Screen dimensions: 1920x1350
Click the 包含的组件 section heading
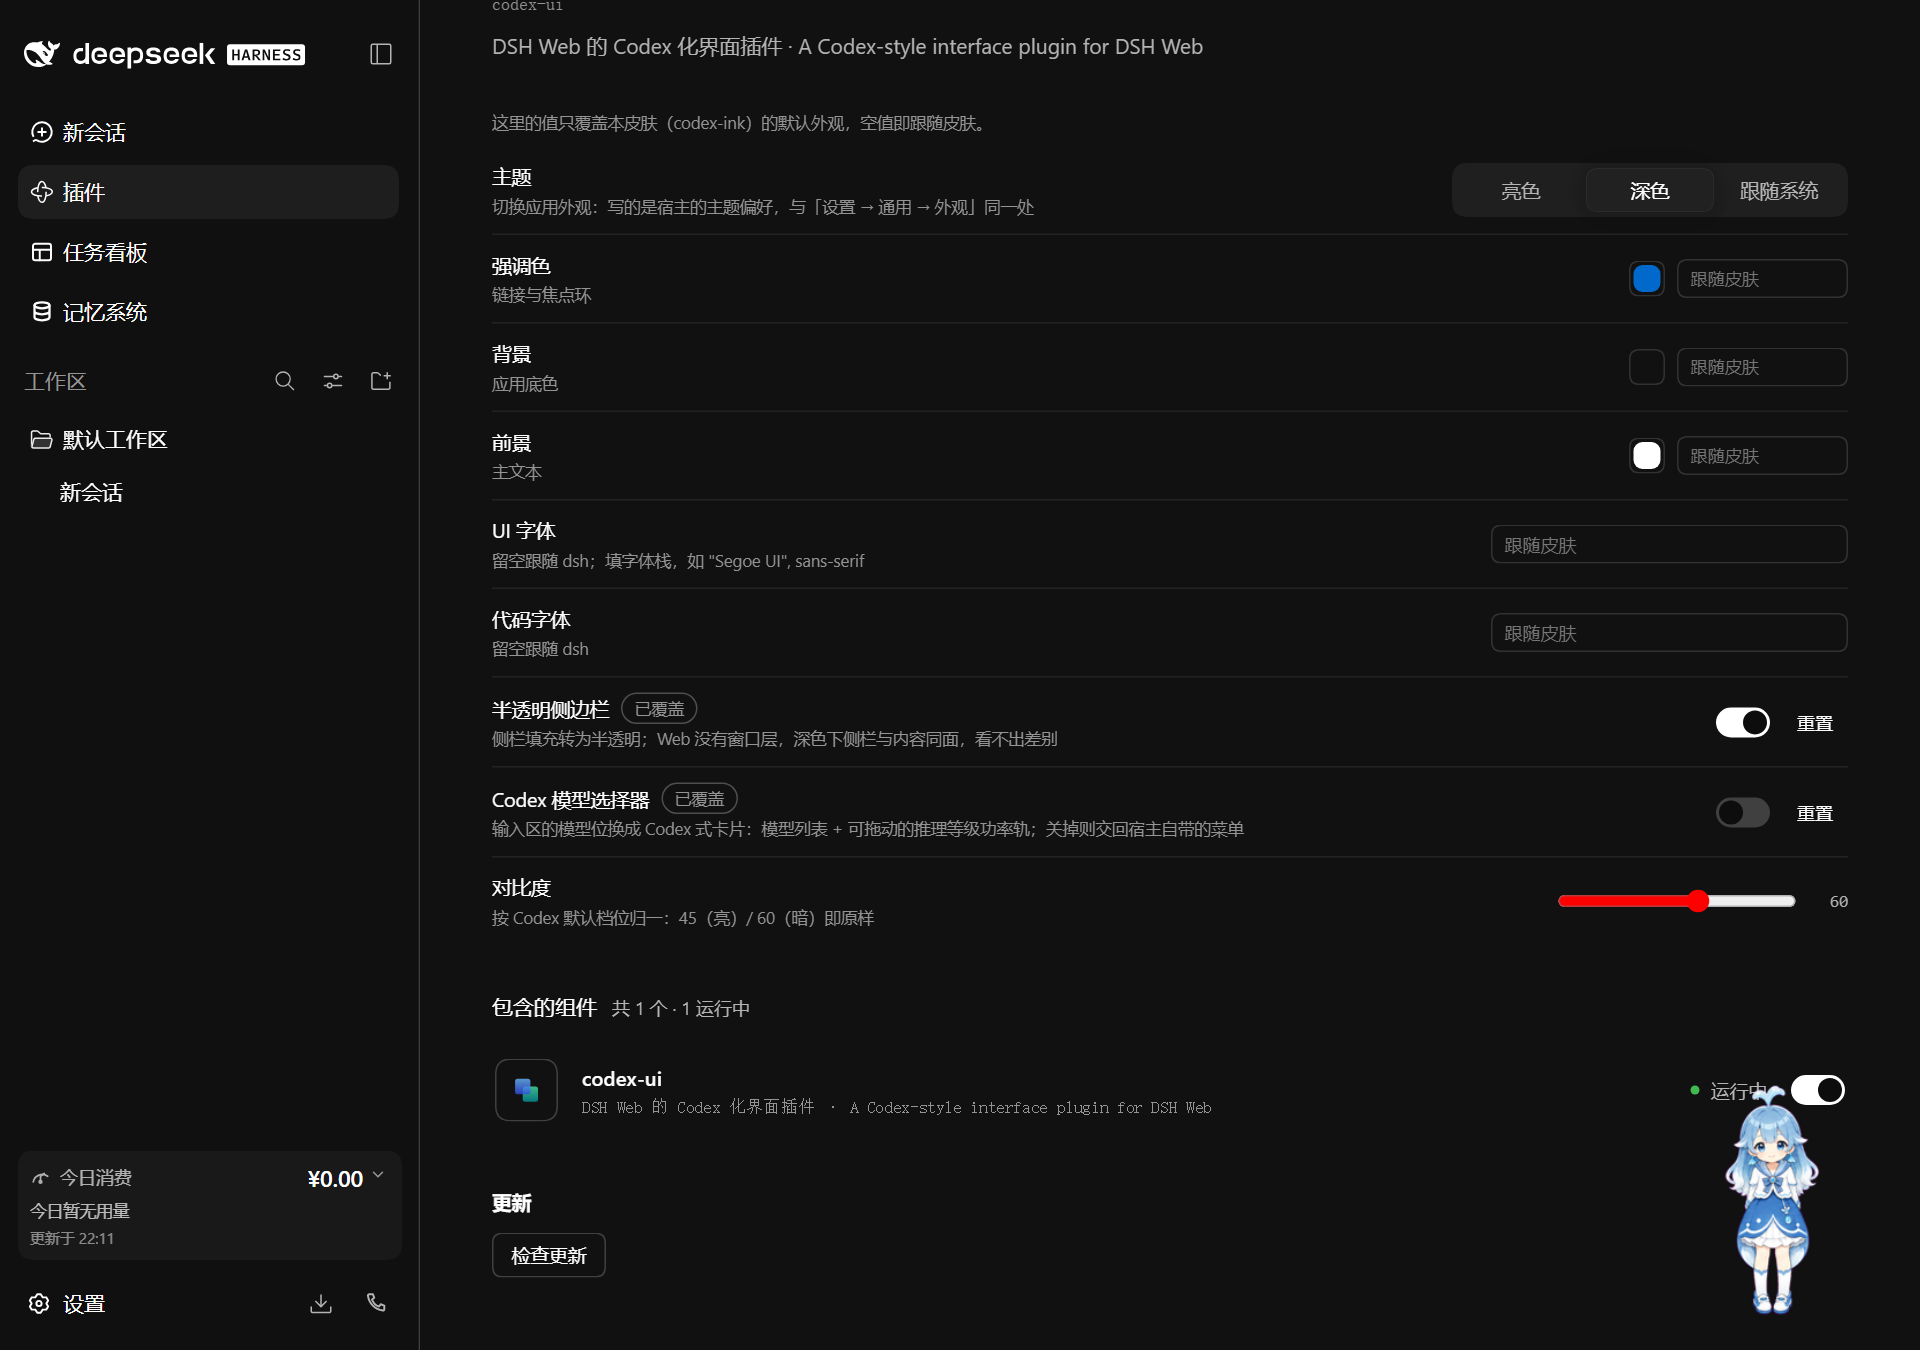[x=544, y=1008]
